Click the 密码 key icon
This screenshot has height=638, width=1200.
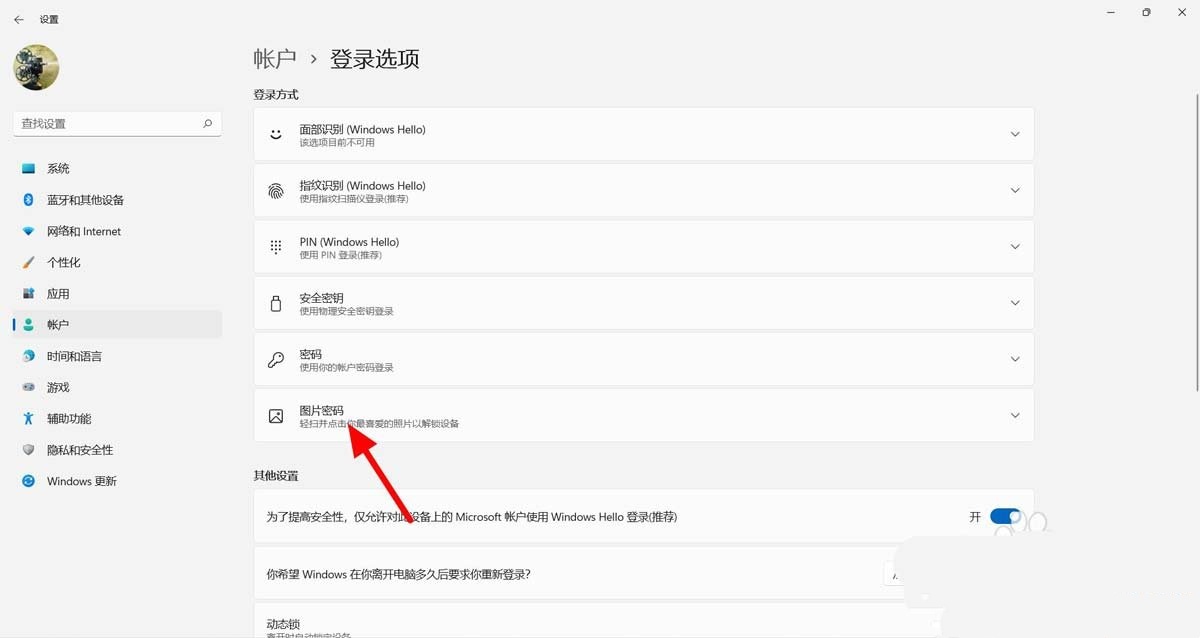click(275, 359)
